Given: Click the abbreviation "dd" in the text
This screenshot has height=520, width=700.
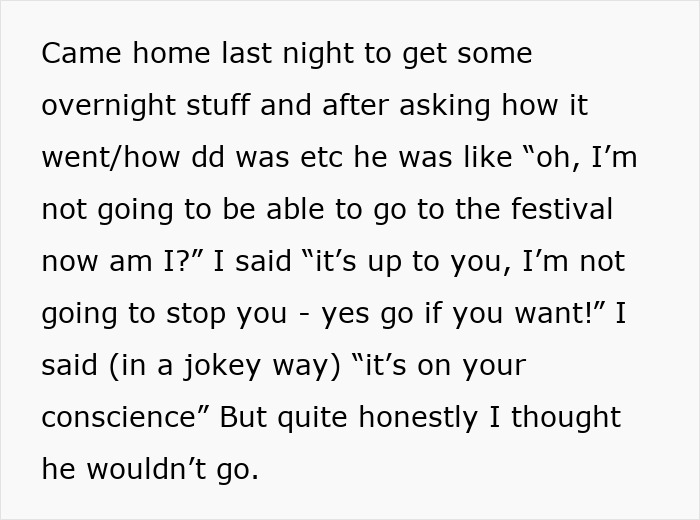Looking at the screenshot, I should pyautogui.click(x=208, y=157).
